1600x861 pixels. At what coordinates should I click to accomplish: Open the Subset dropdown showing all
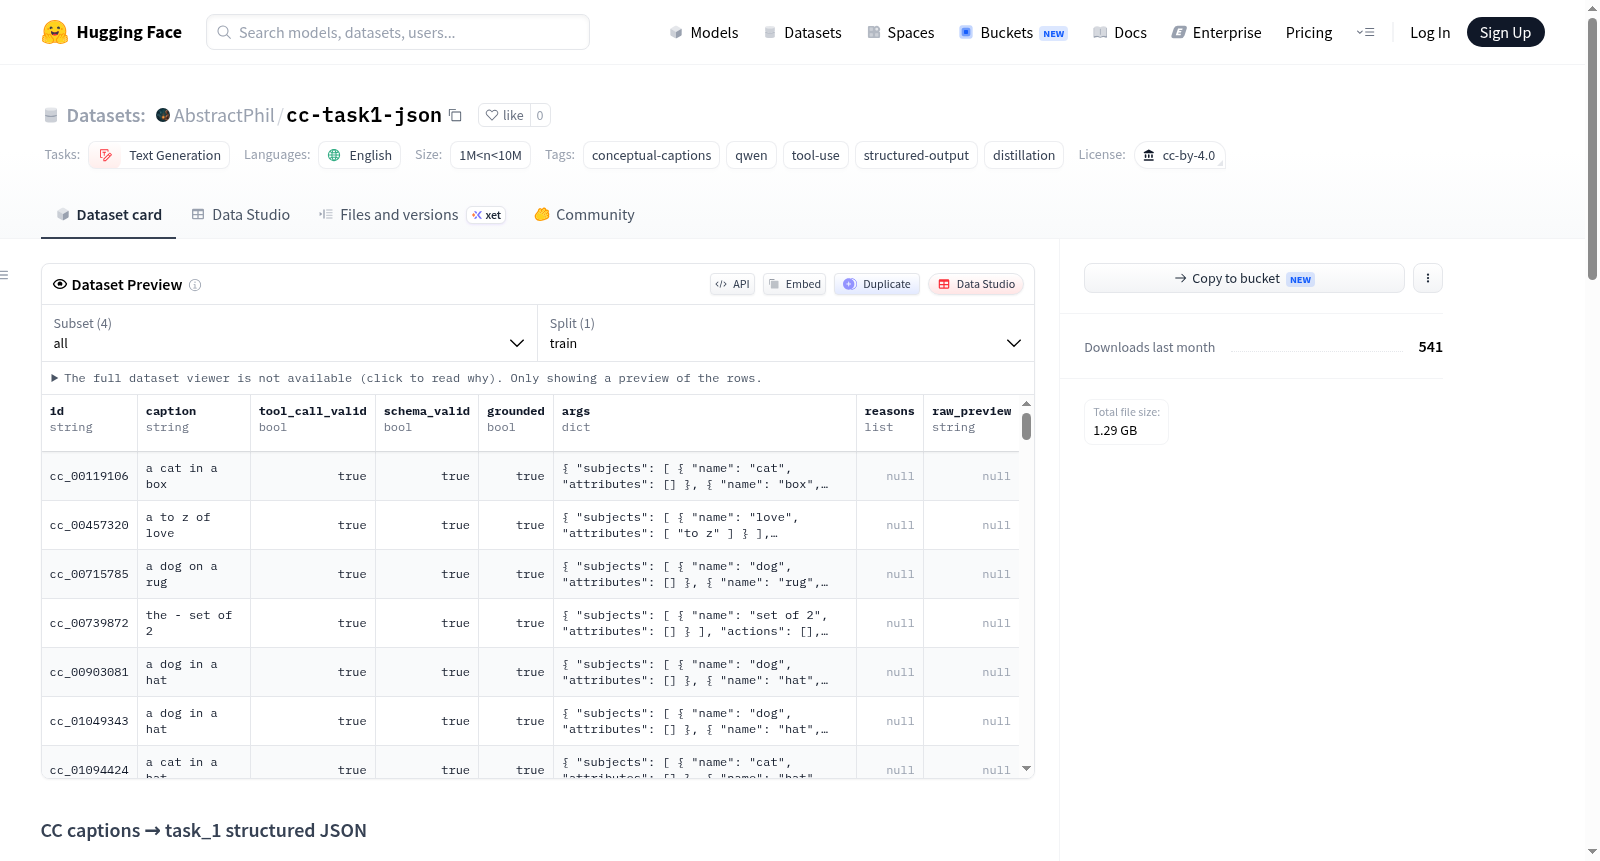pos(289,333)
